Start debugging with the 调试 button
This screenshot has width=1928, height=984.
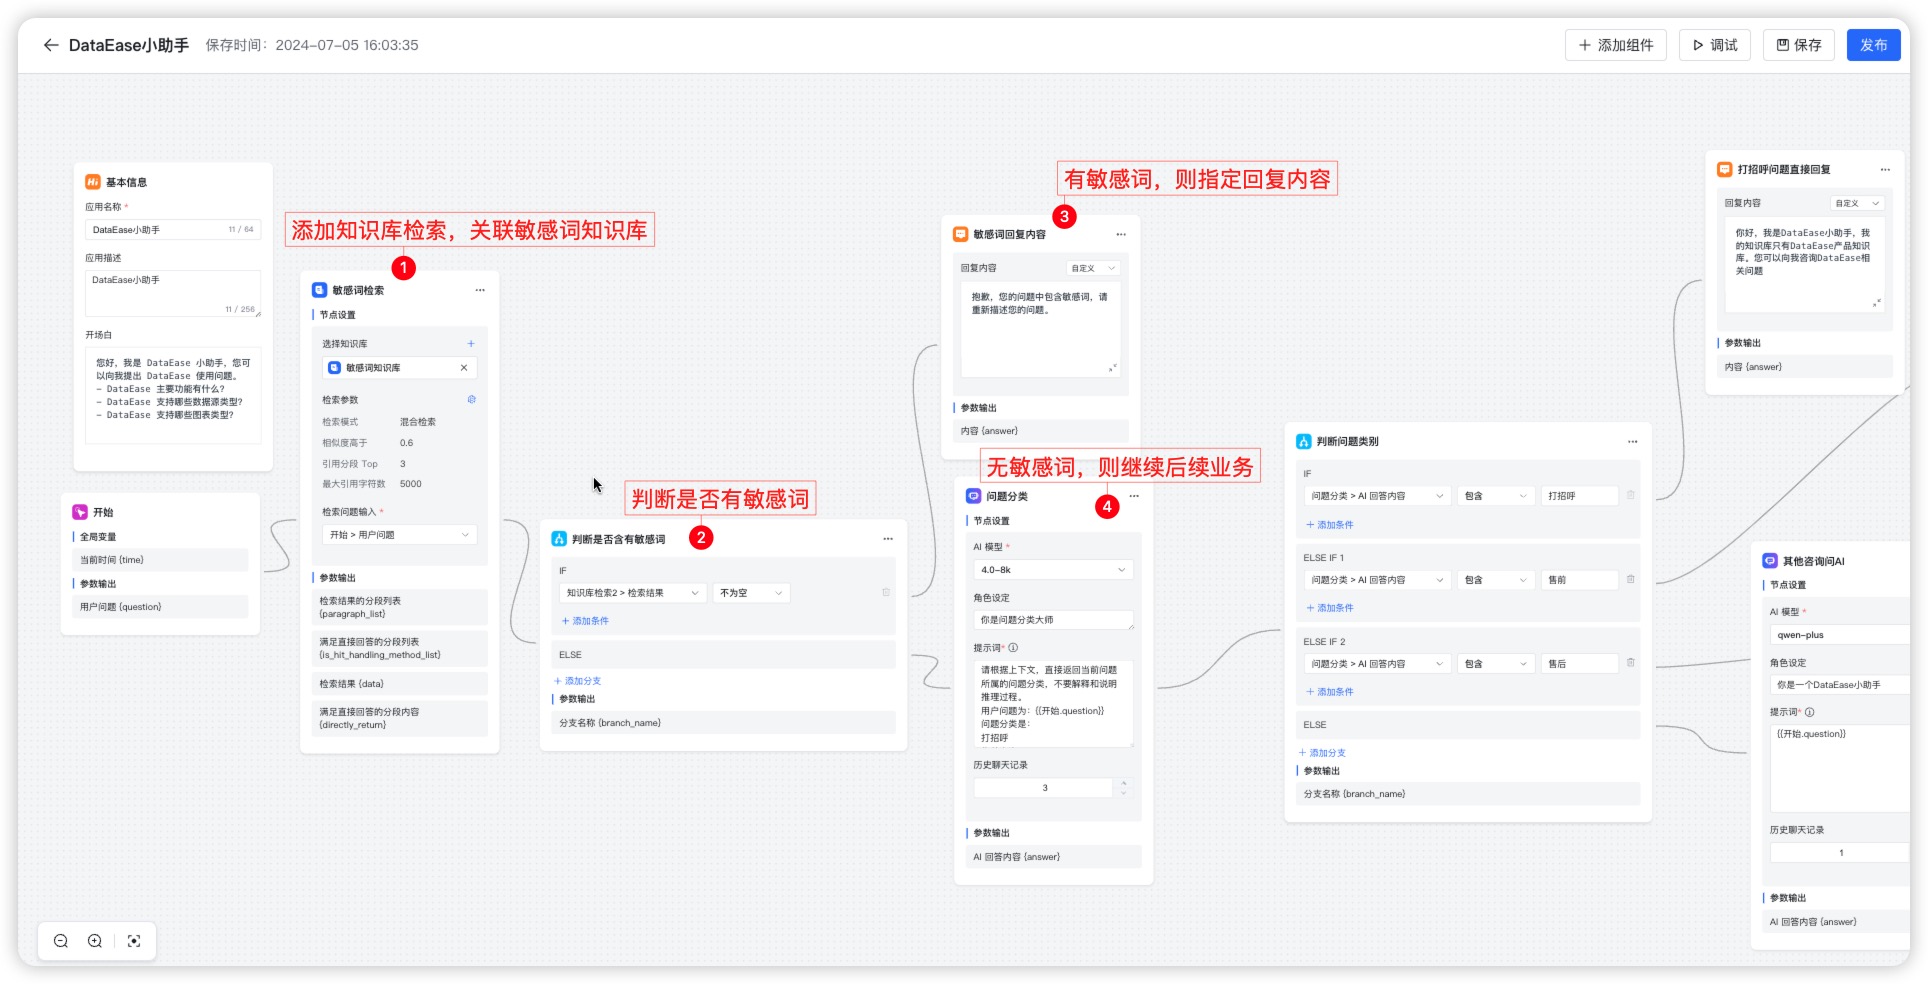pyautogui.click(x=1714, y=45)
